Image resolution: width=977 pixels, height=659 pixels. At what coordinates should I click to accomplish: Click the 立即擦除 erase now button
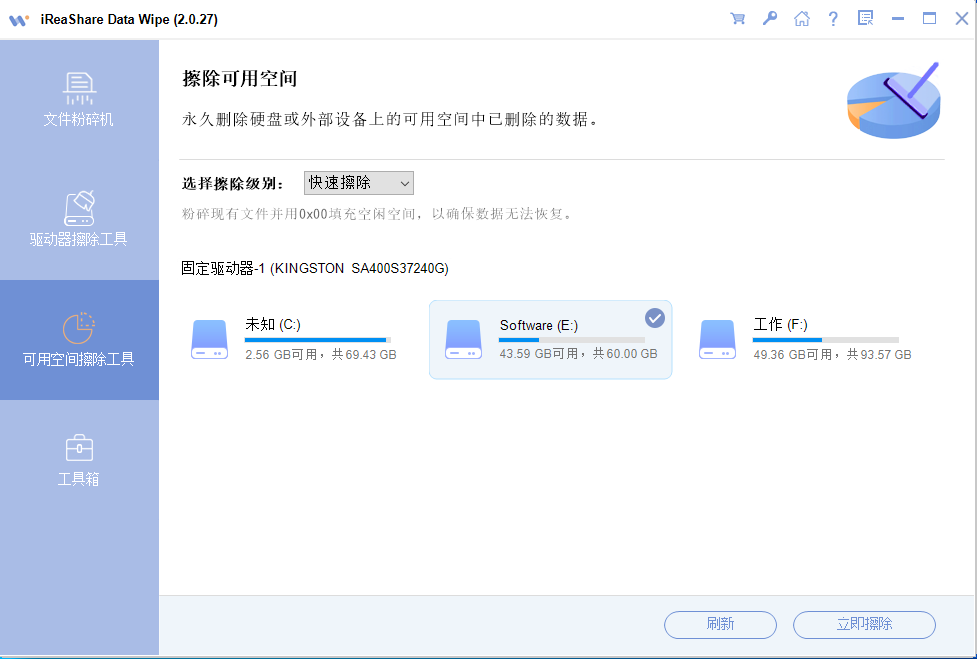pos(864,624)
